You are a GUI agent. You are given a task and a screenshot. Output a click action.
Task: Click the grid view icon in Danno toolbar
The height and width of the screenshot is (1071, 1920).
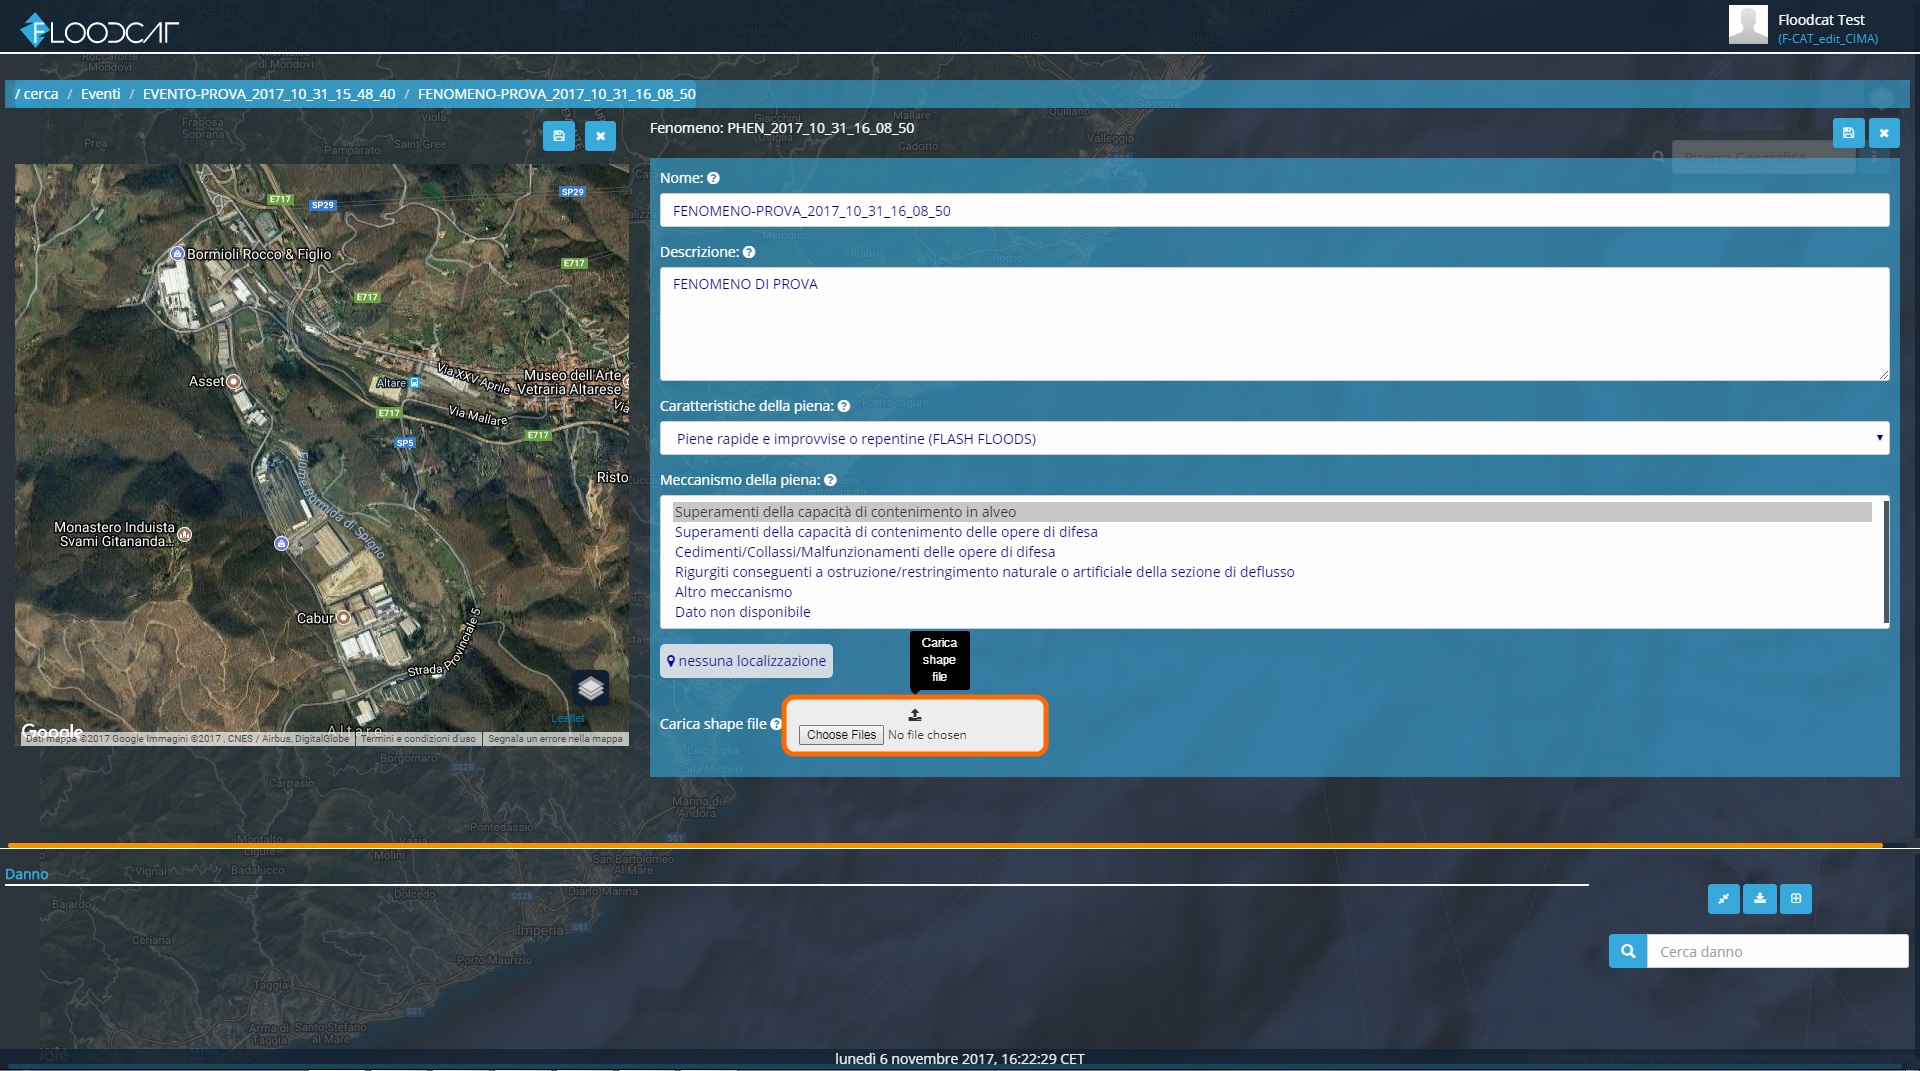[x=1796, y=899]
